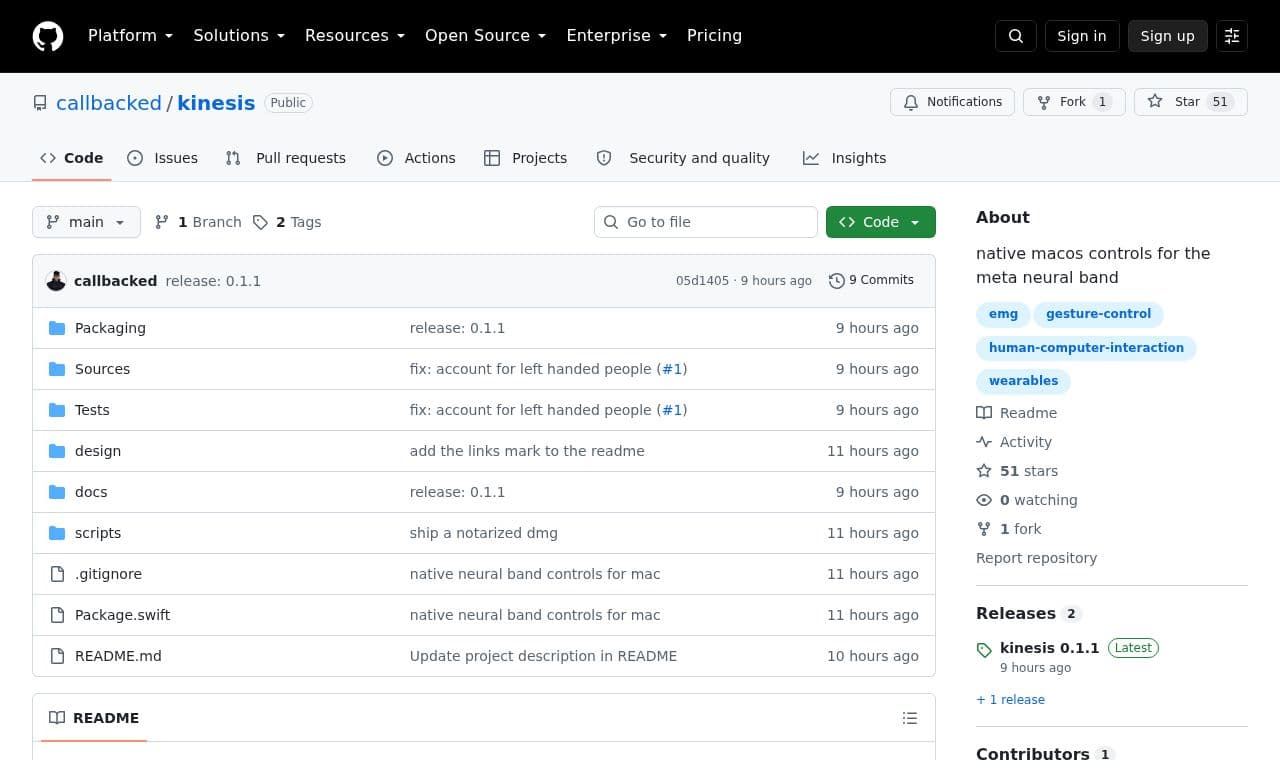Expand the Platform menu
Image resolution: width=1280 pixels, height=760 pixels.
click(x=131, y=36)
